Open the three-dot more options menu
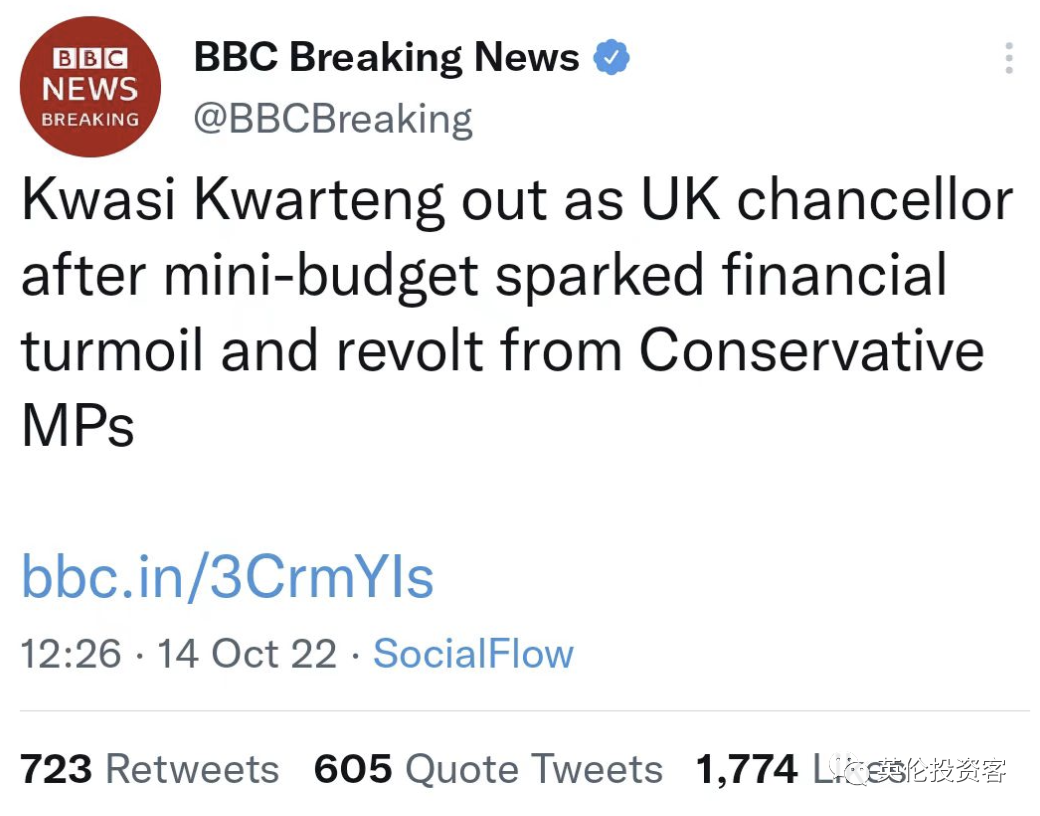Viewport: 1040px width, 816px height. click(1009, 58)
